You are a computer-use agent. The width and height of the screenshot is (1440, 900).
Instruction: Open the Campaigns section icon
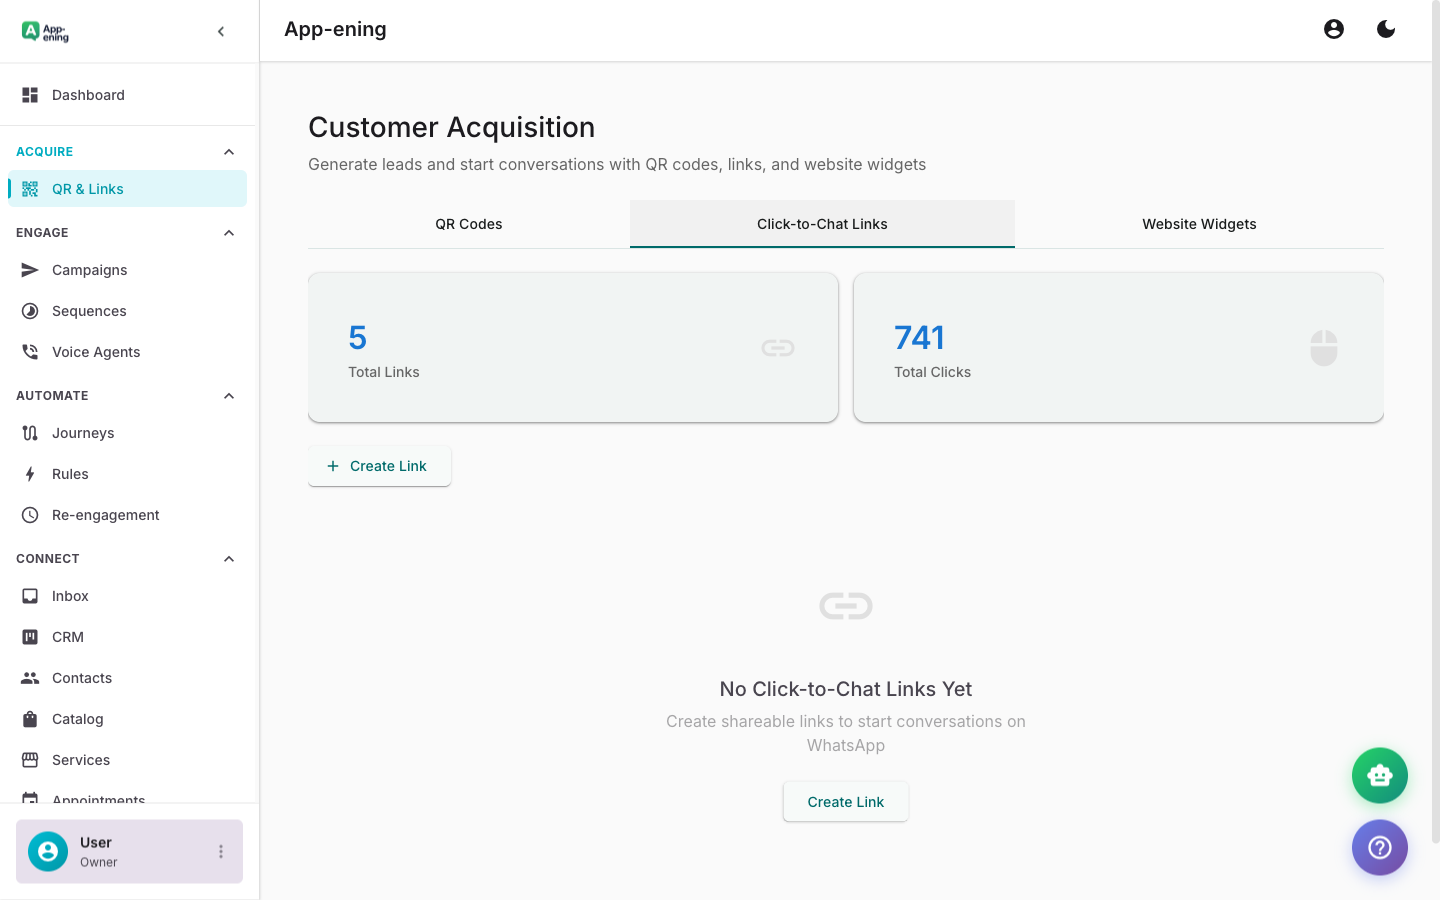coord(30,270)
